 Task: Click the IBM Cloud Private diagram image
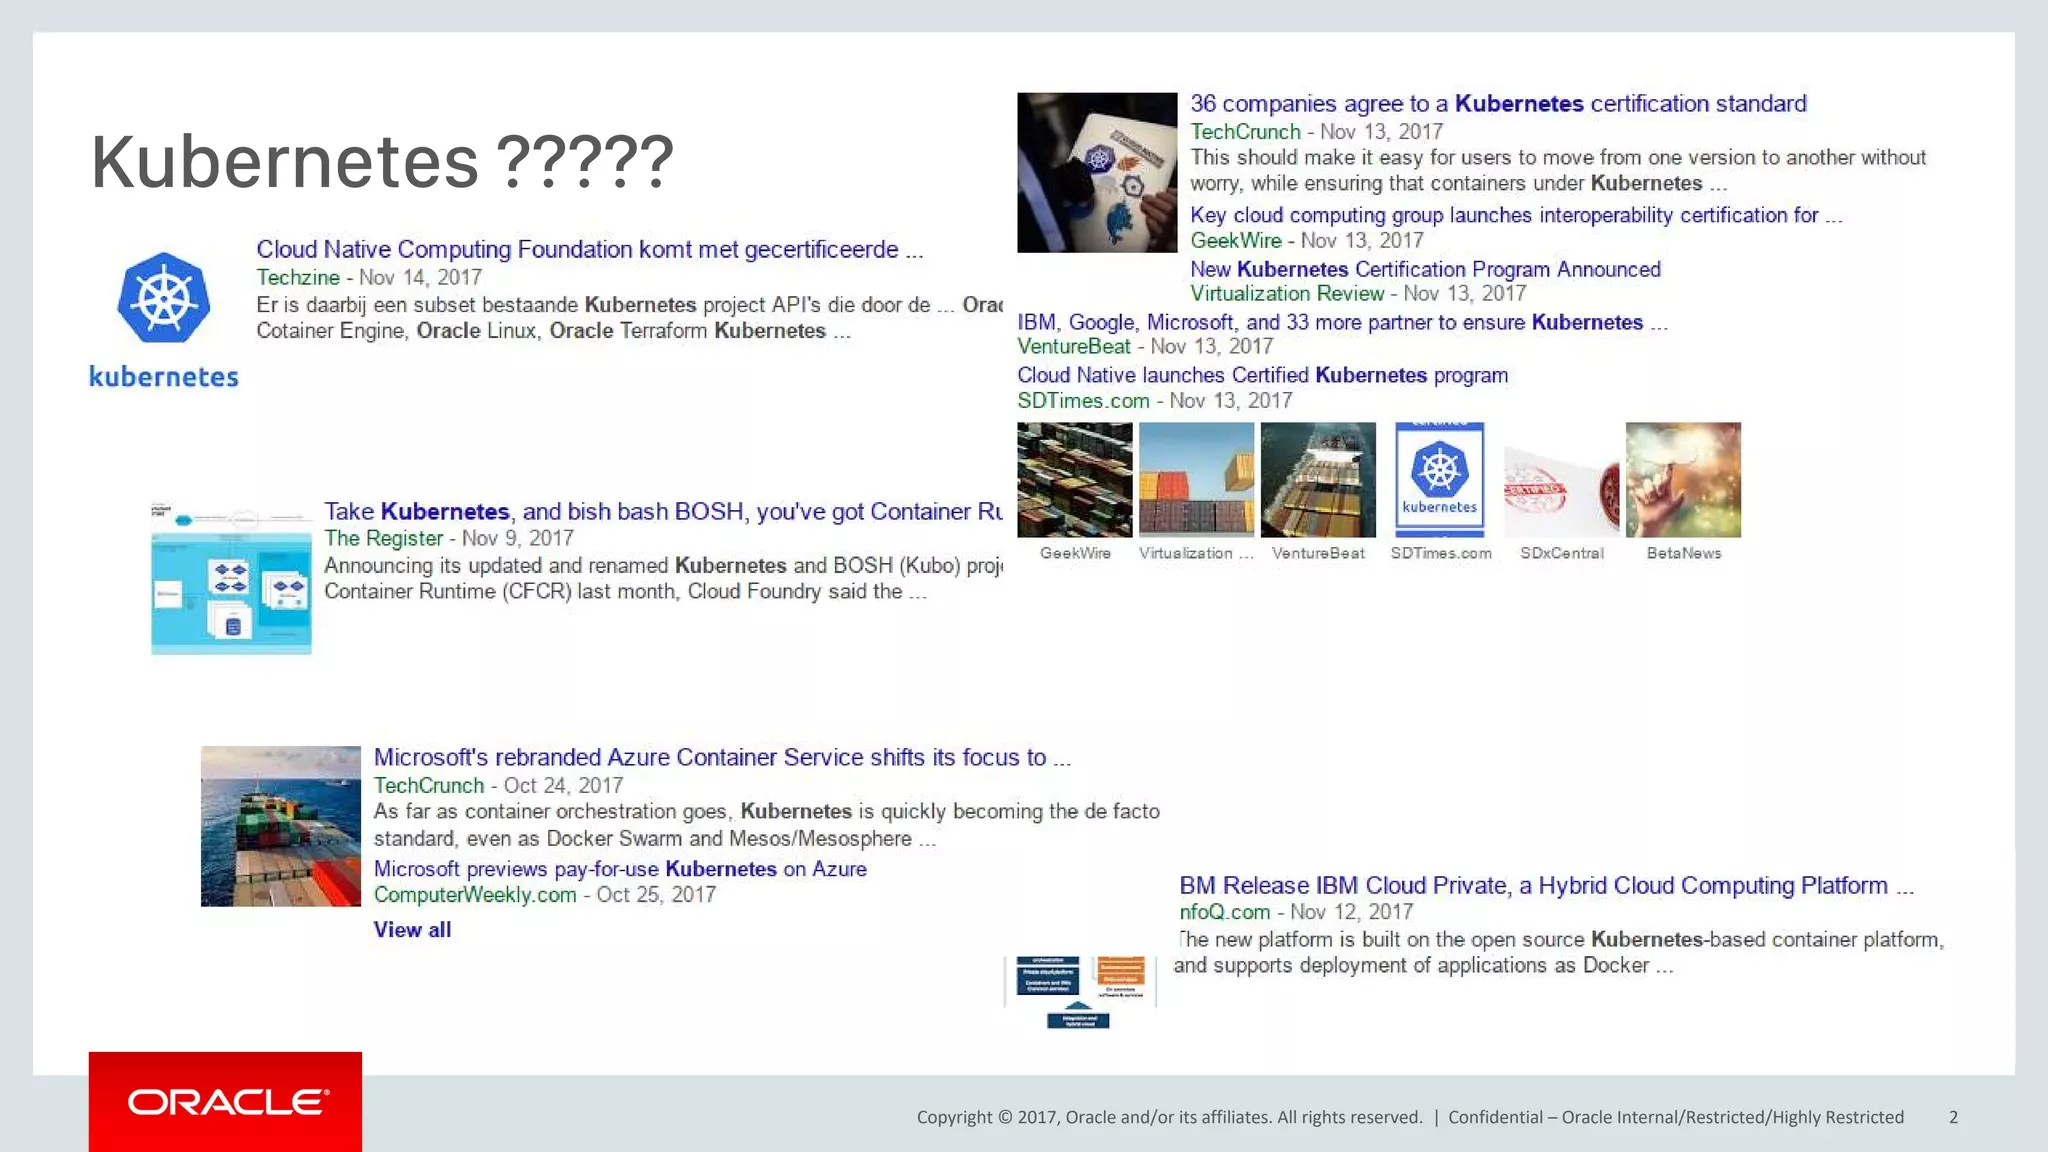point(1080,990)
